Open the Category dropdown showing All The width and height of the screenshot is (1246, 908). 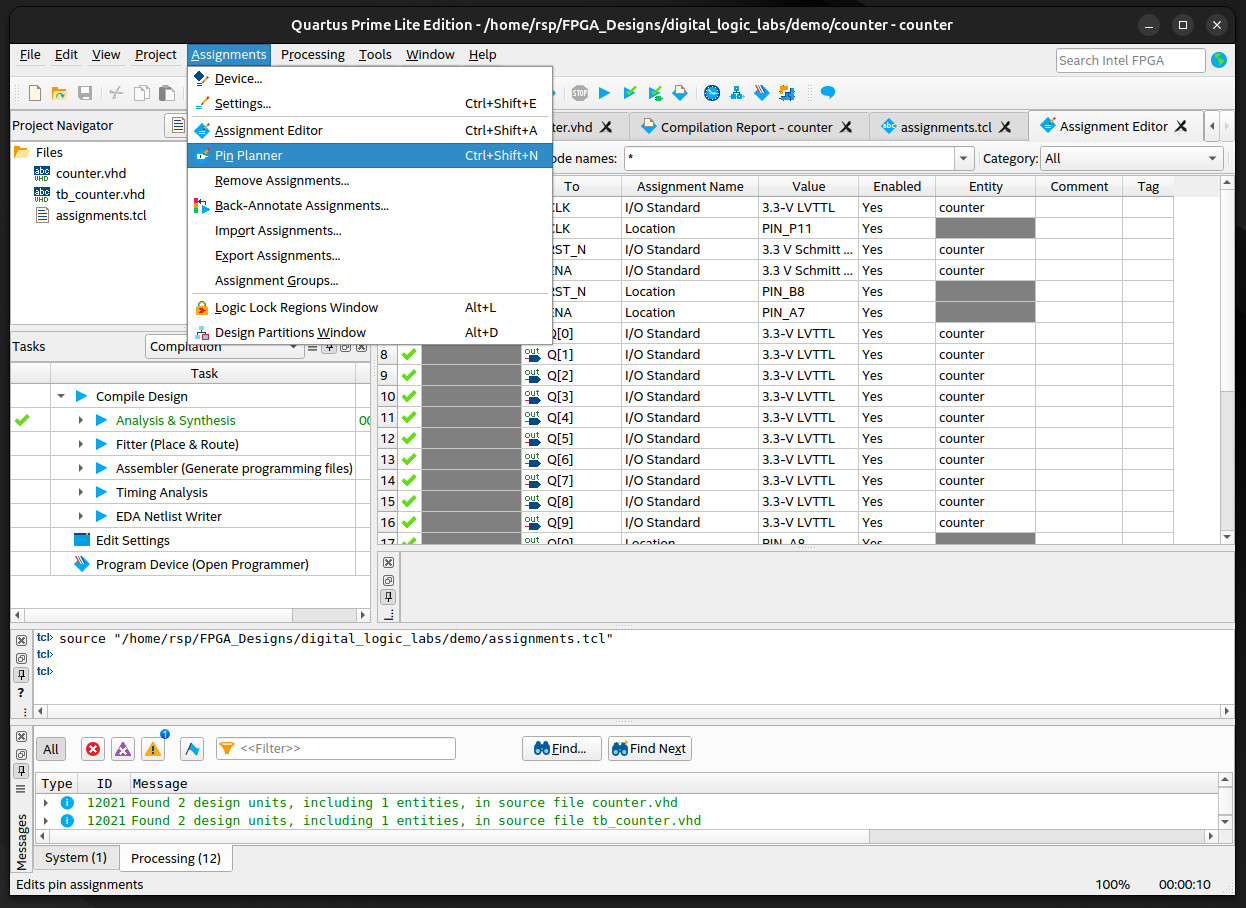pos(1131,158)
